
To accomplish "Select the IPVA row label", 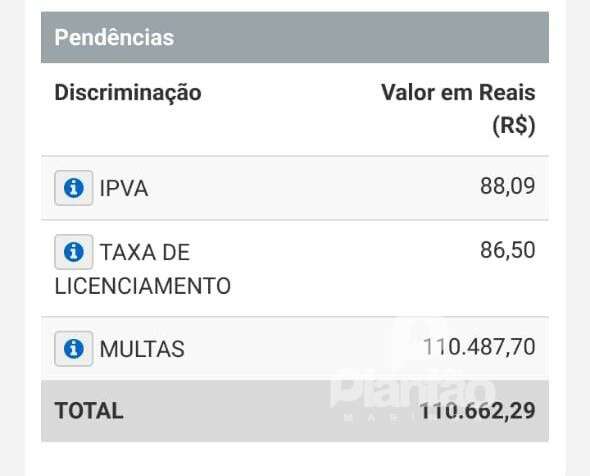I will (x=124, y=188).
